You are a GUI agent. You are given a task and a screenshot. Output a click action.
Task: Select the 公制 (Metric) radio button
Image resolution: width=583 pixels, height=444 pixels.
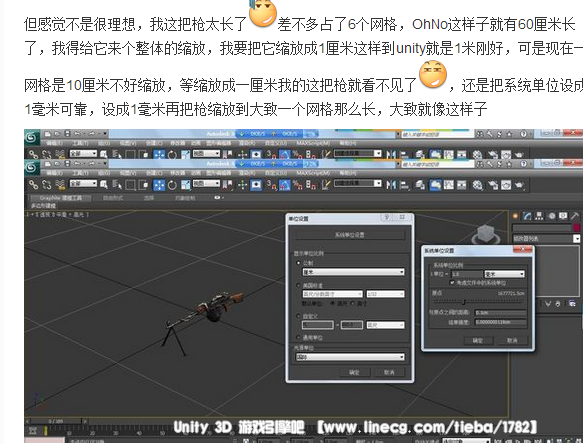click(x=298, y=263)
